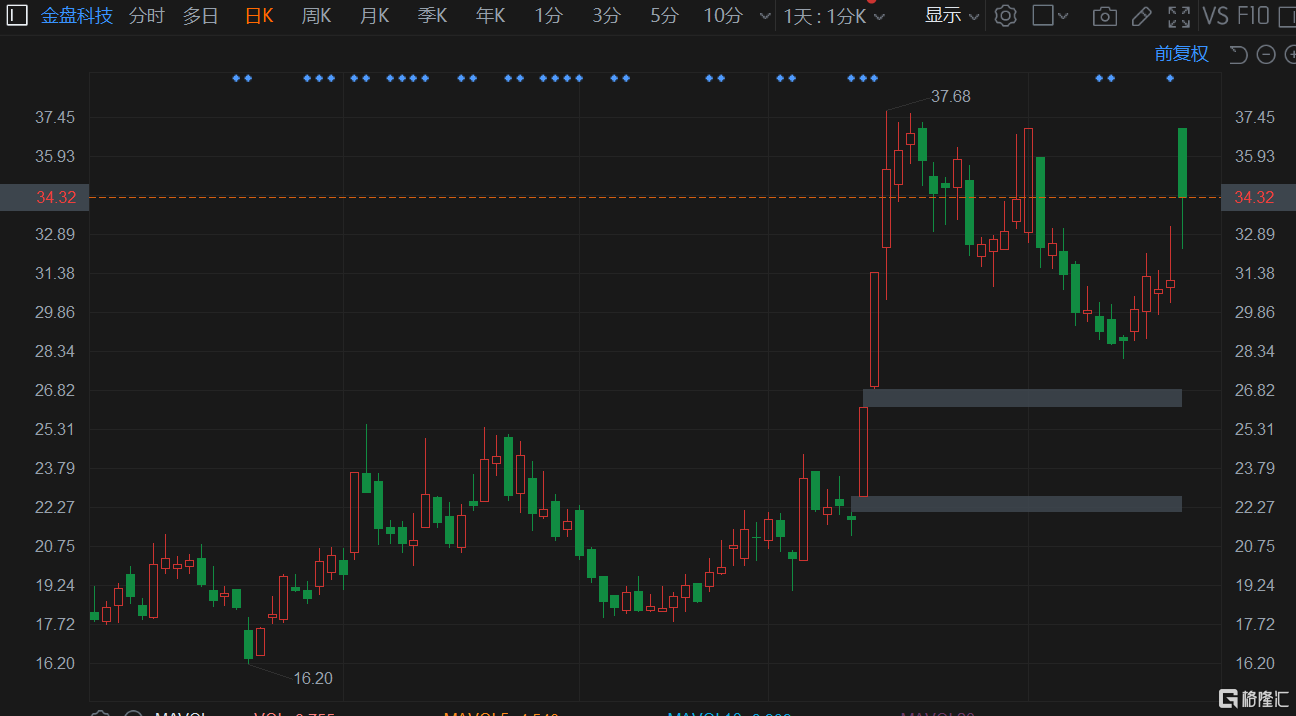Click the left axis label 29.86
This screenshot has height=716, width=1296.
click(x=56, y=312)
